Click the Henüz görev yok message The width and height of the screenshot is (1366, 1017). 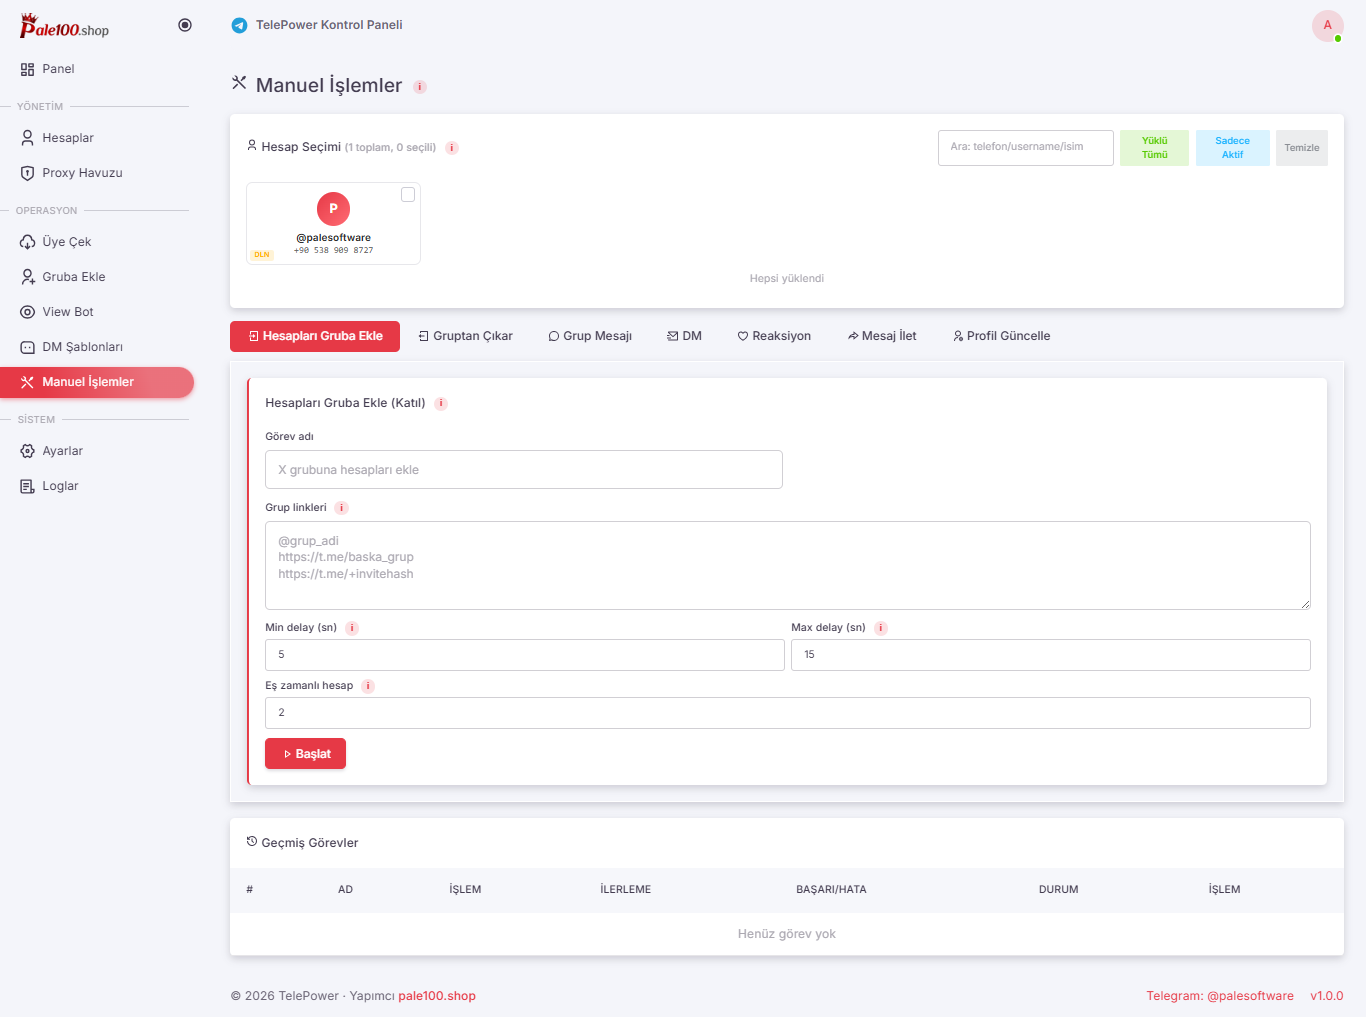[x=787, y=934]
